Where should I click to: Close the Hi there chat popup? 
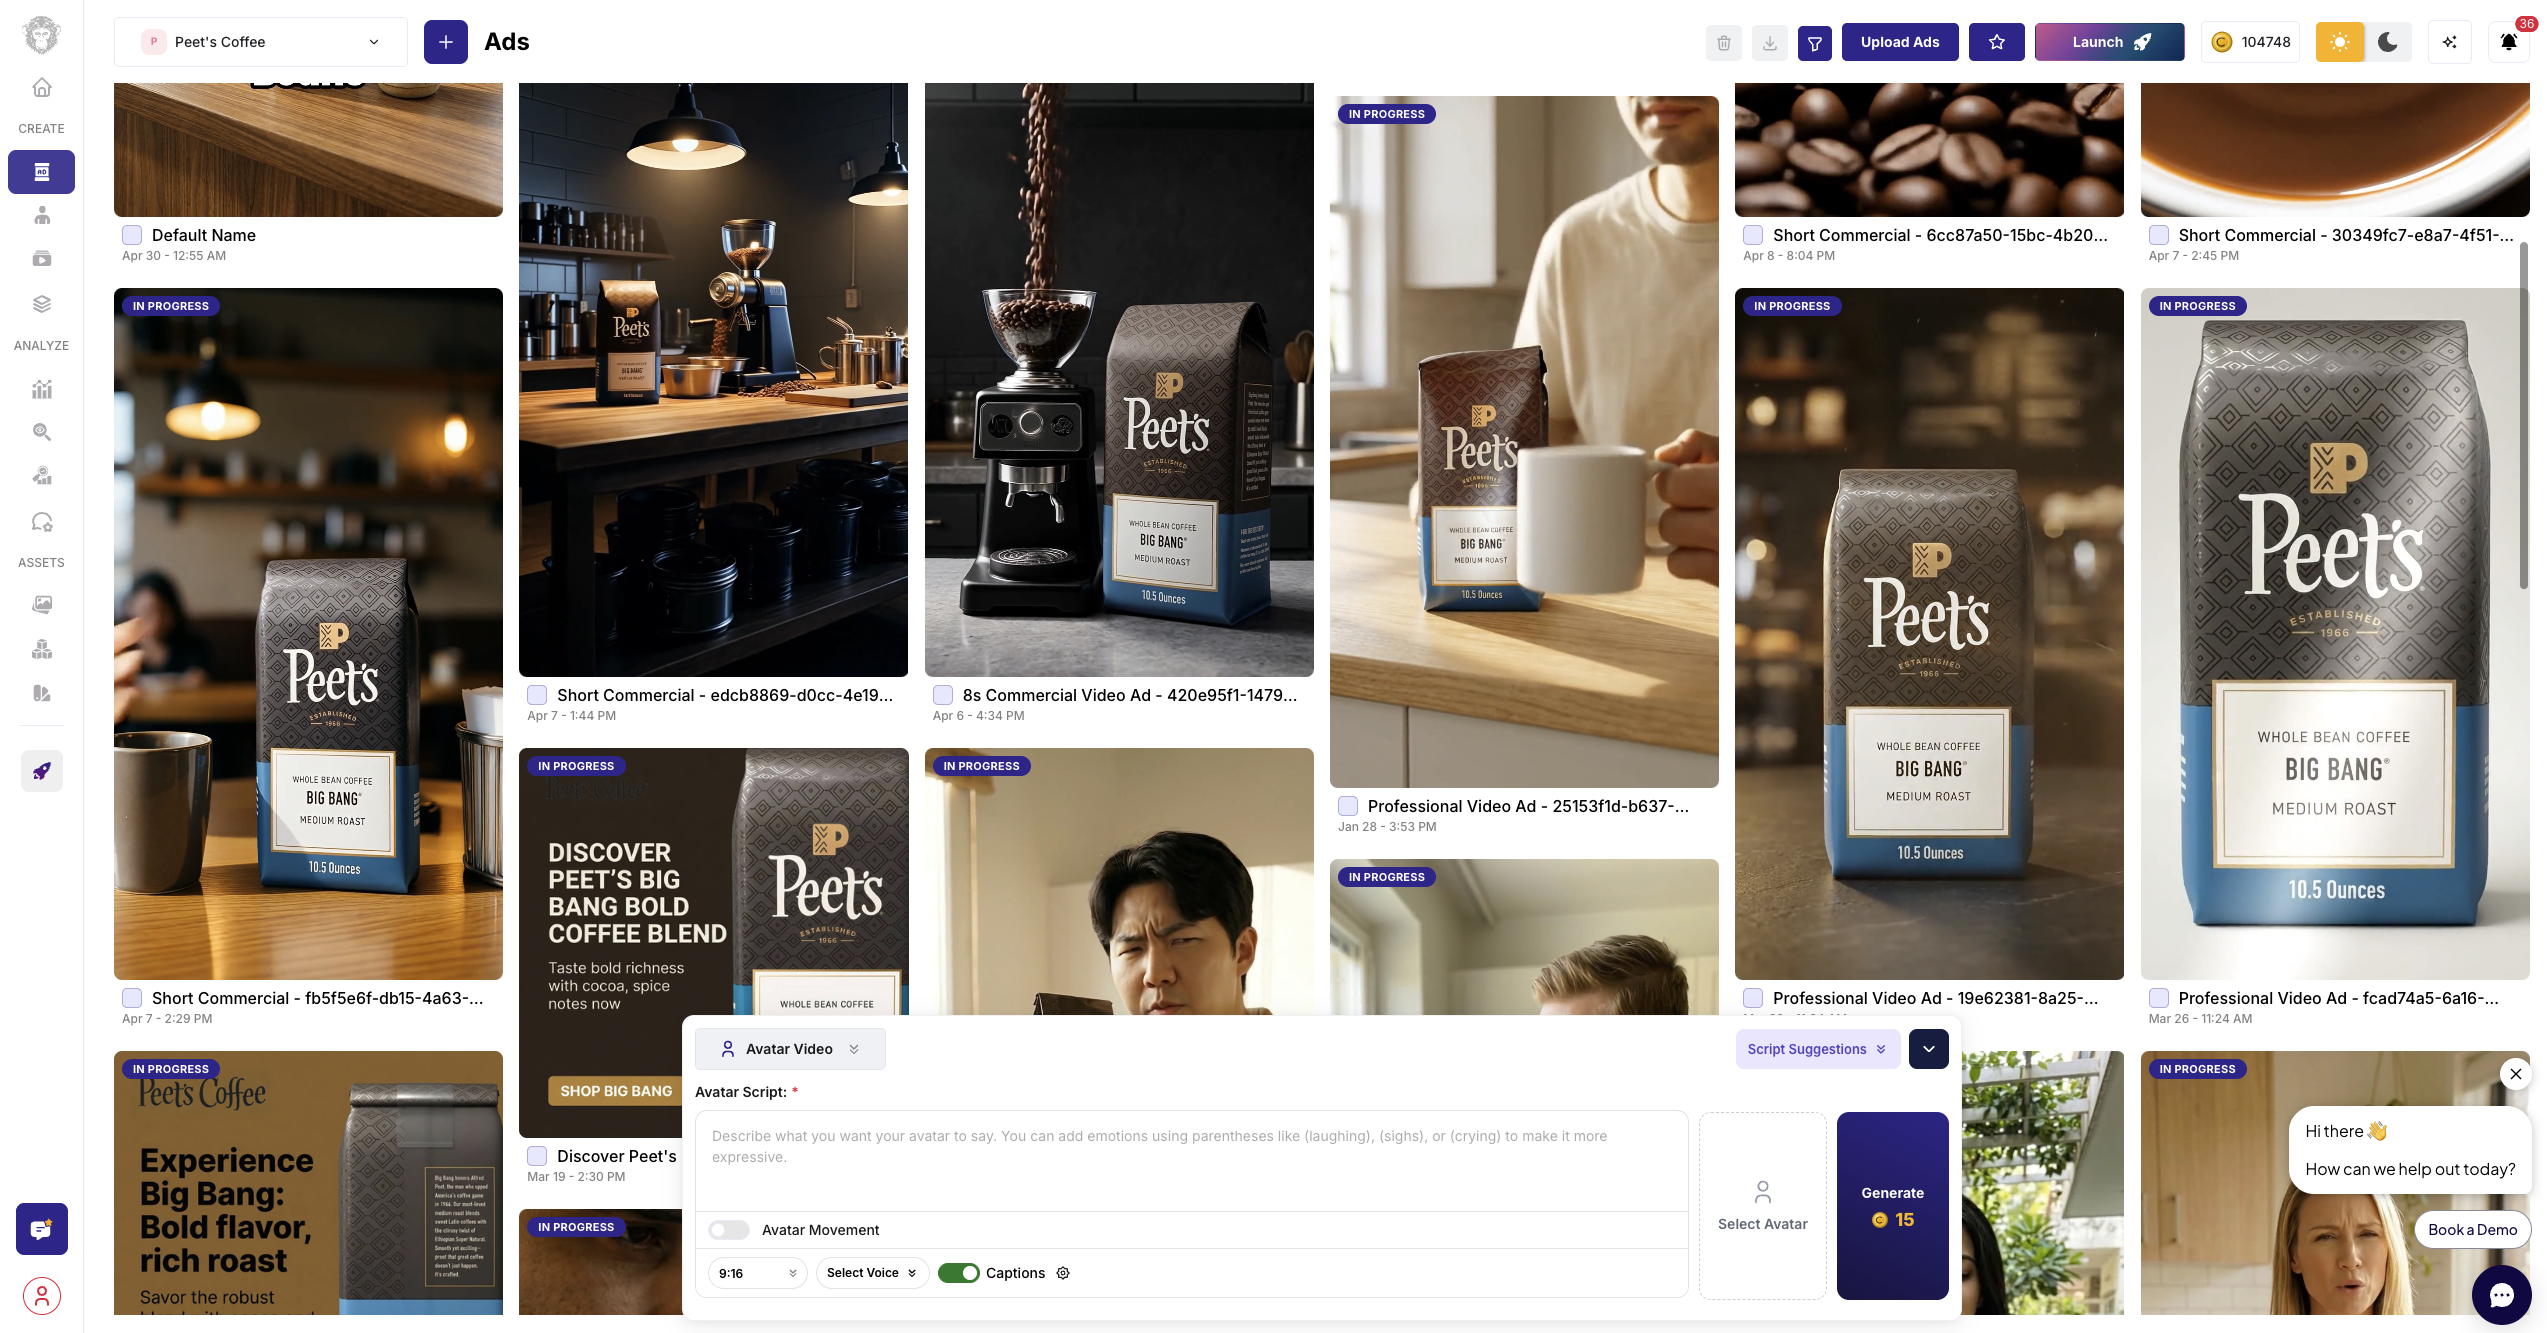pos(2516,1074)
